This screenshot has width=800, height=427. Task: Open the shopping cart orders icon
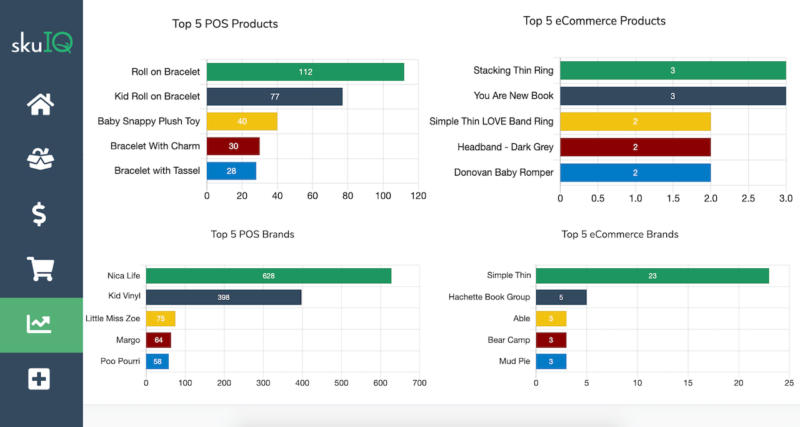[41, 268]
